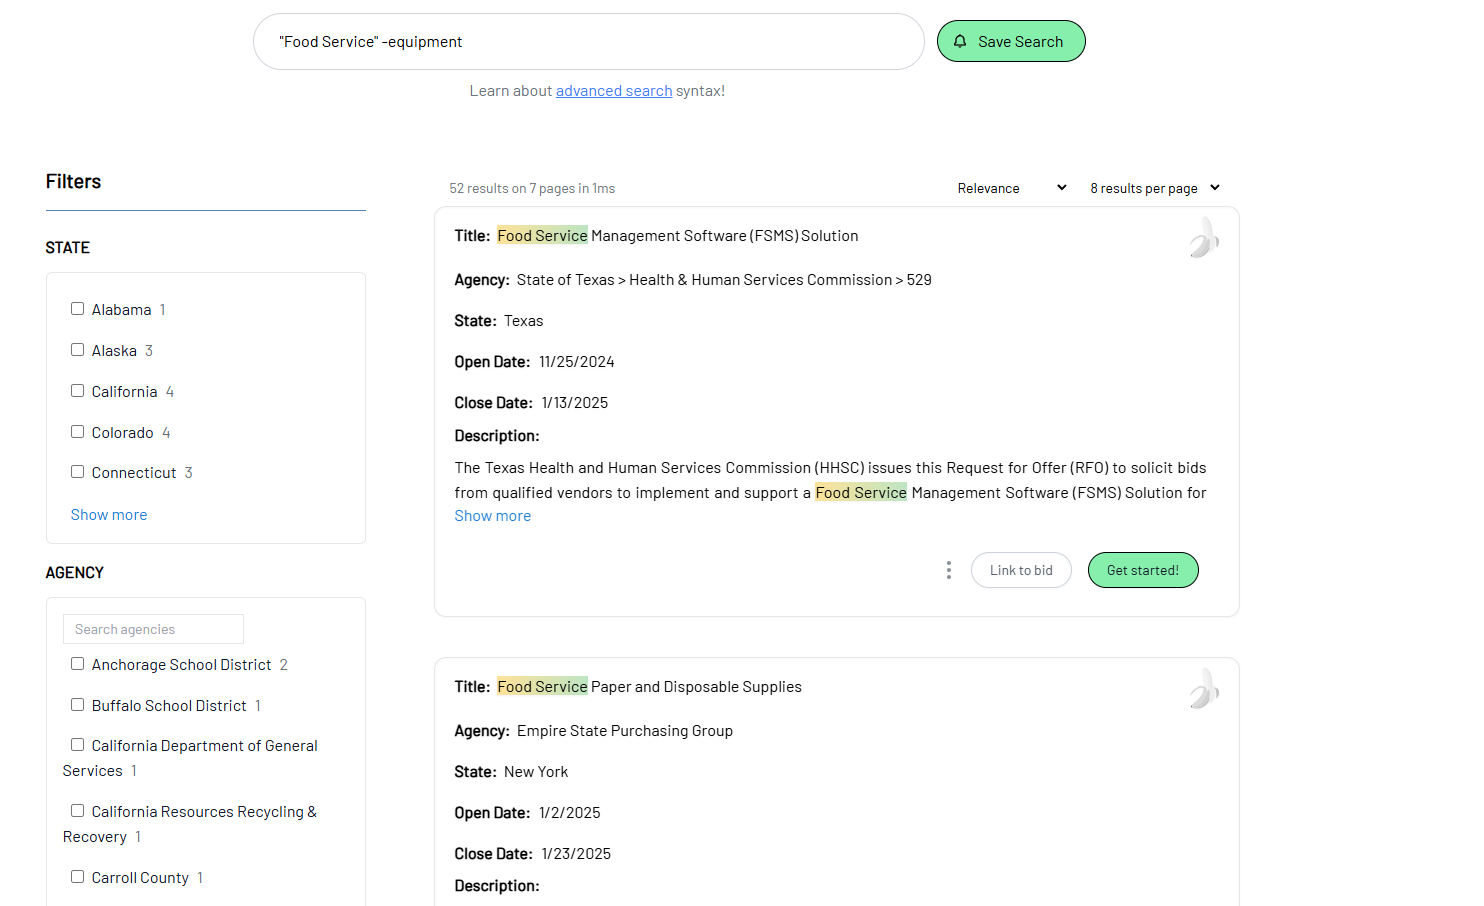Click the banana icon on Food Service Management Software card
The image size is (1484, 906).
click(1204, 238)
